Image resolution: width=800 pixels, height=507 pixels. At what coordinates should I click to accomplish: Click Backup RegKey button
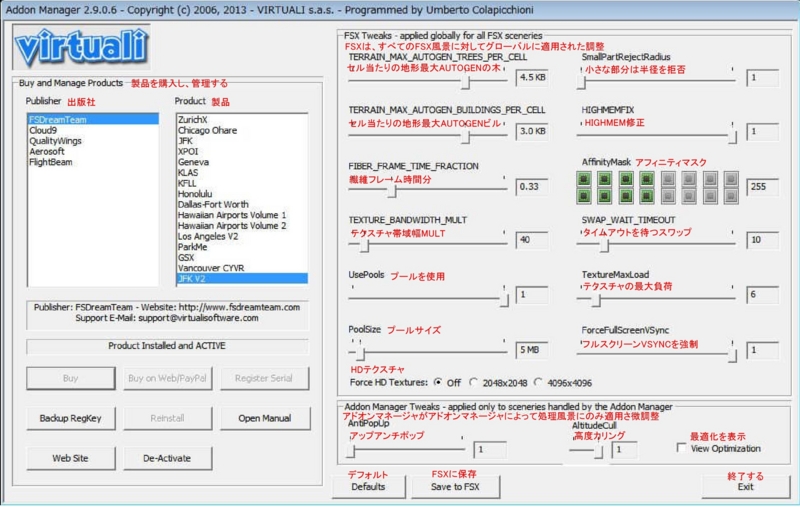pyautogui.click(x=70, y=418)
